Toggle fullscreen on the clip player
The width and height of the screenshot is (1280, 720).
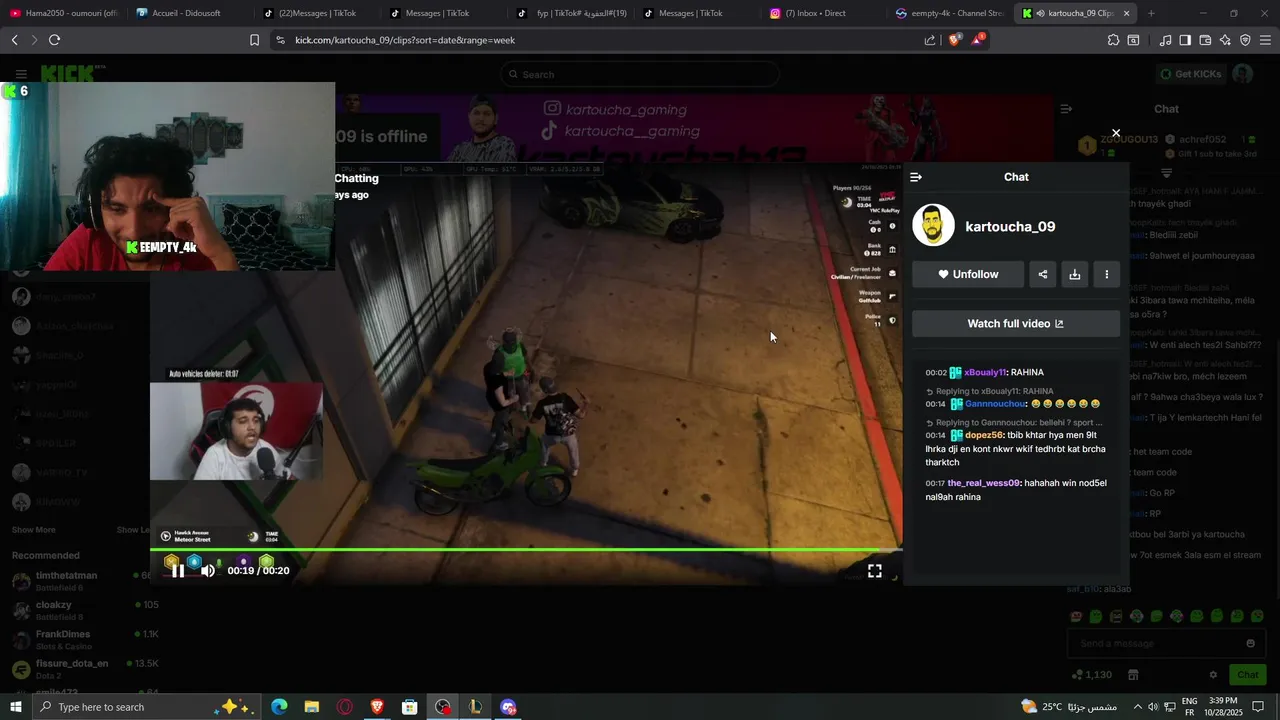tap(875, 571)
